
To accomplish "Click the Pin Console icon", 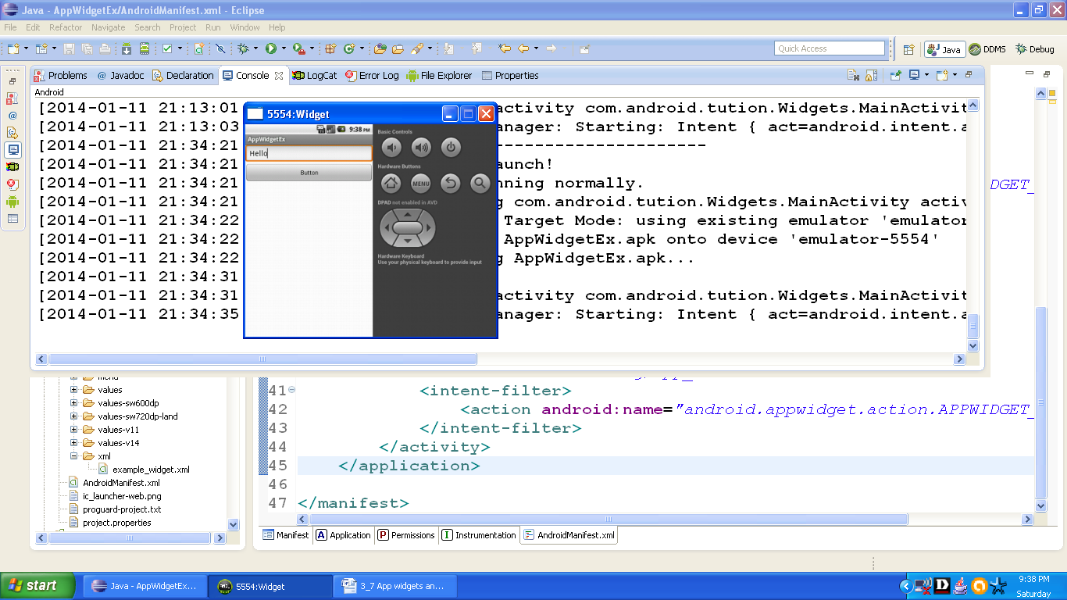I will (x=895, y=76).
